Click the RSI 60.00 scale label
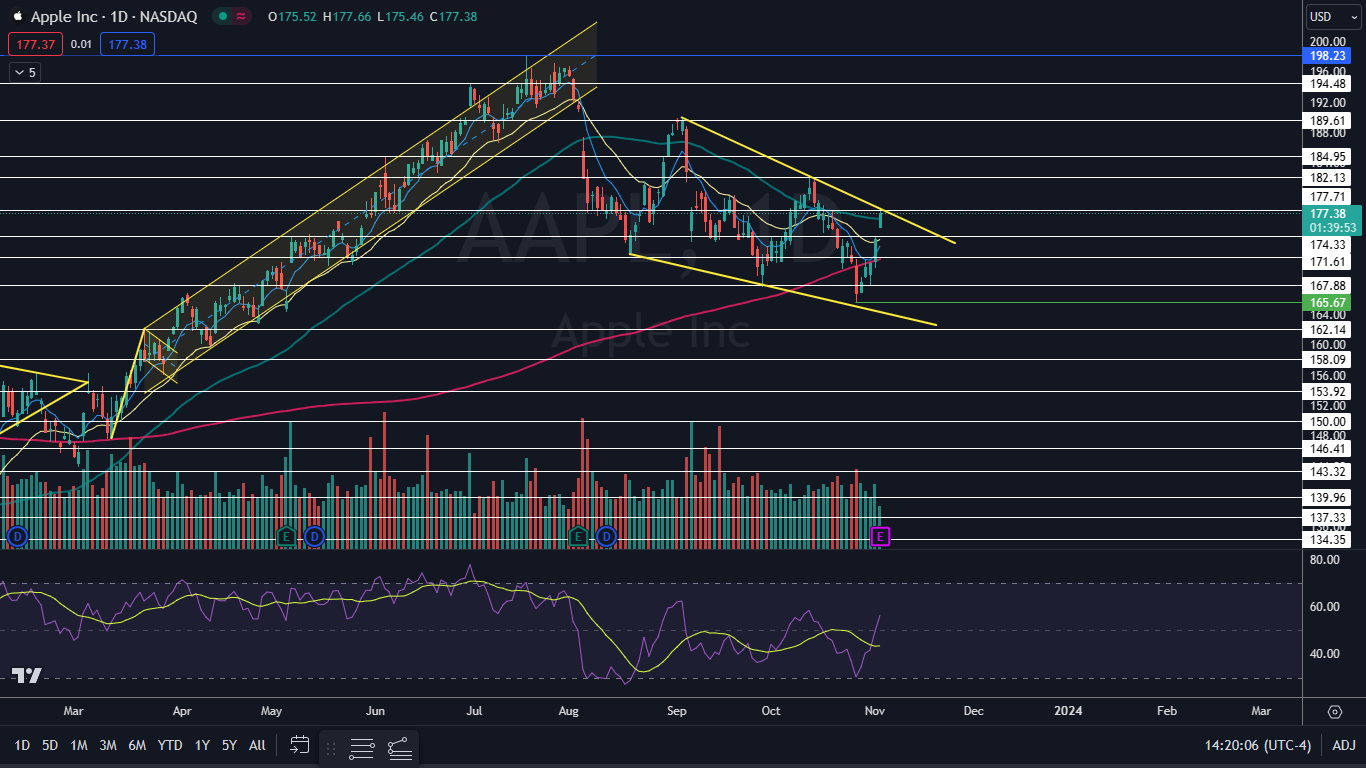The image size is (1366, 768). pos(1325,607)
